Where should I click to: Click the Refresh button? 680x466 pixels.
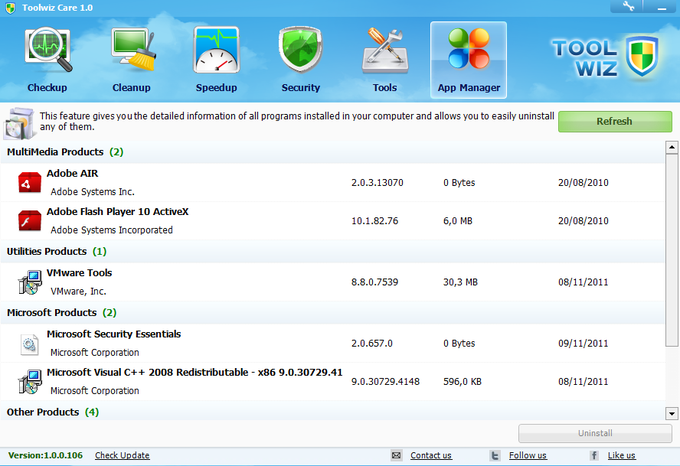pos(615,121)
